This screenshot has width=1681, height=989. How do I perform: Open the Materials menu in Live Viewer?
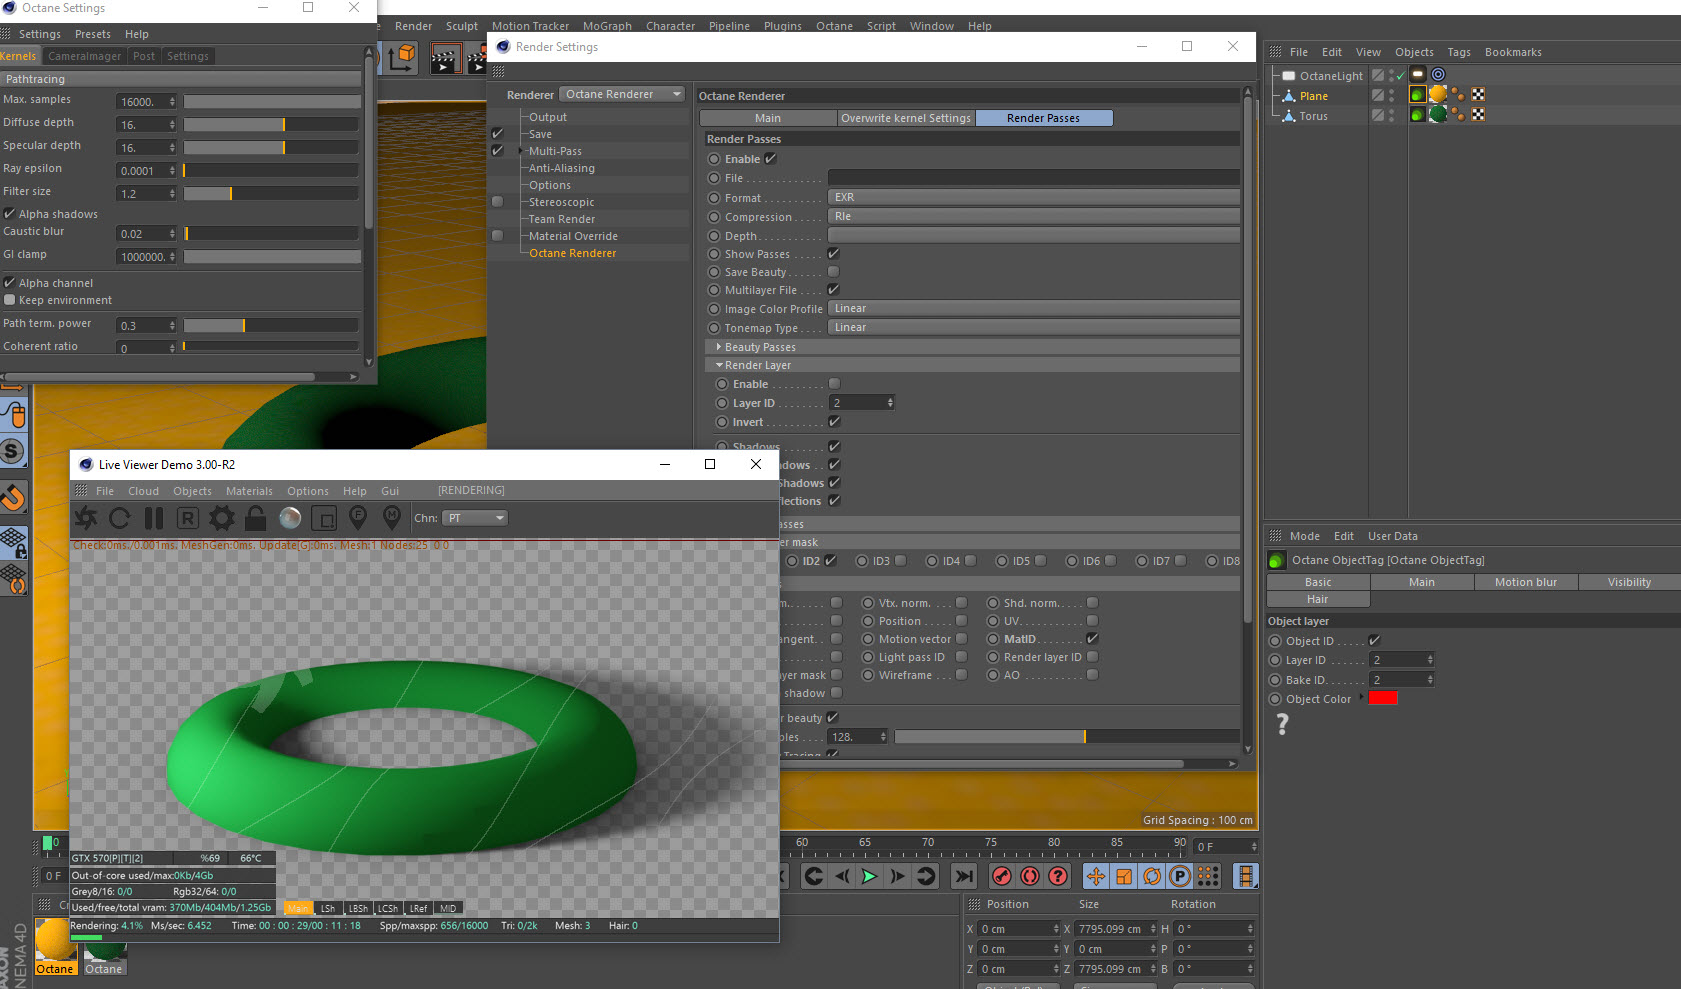tap(249, 491)
